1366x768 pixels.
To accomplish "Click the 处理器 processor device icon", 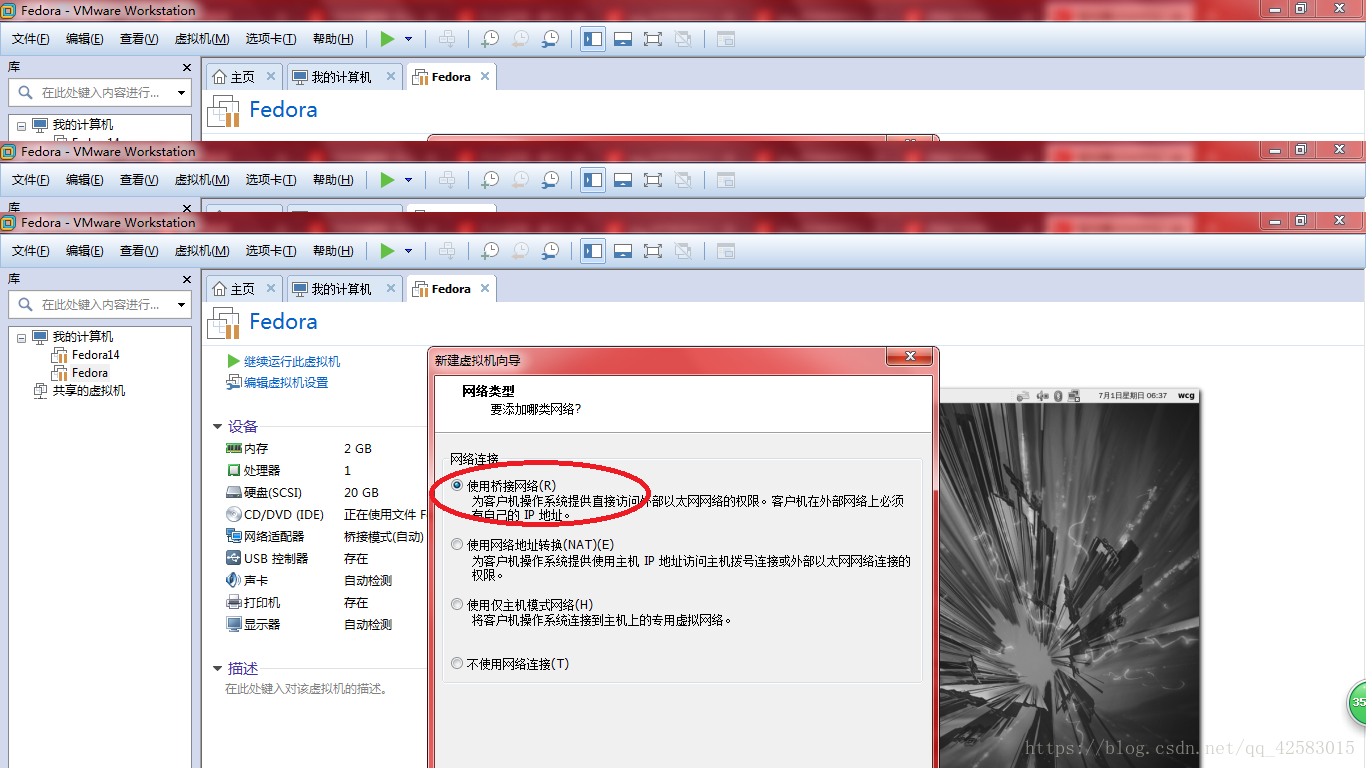I will pos(234,470).
